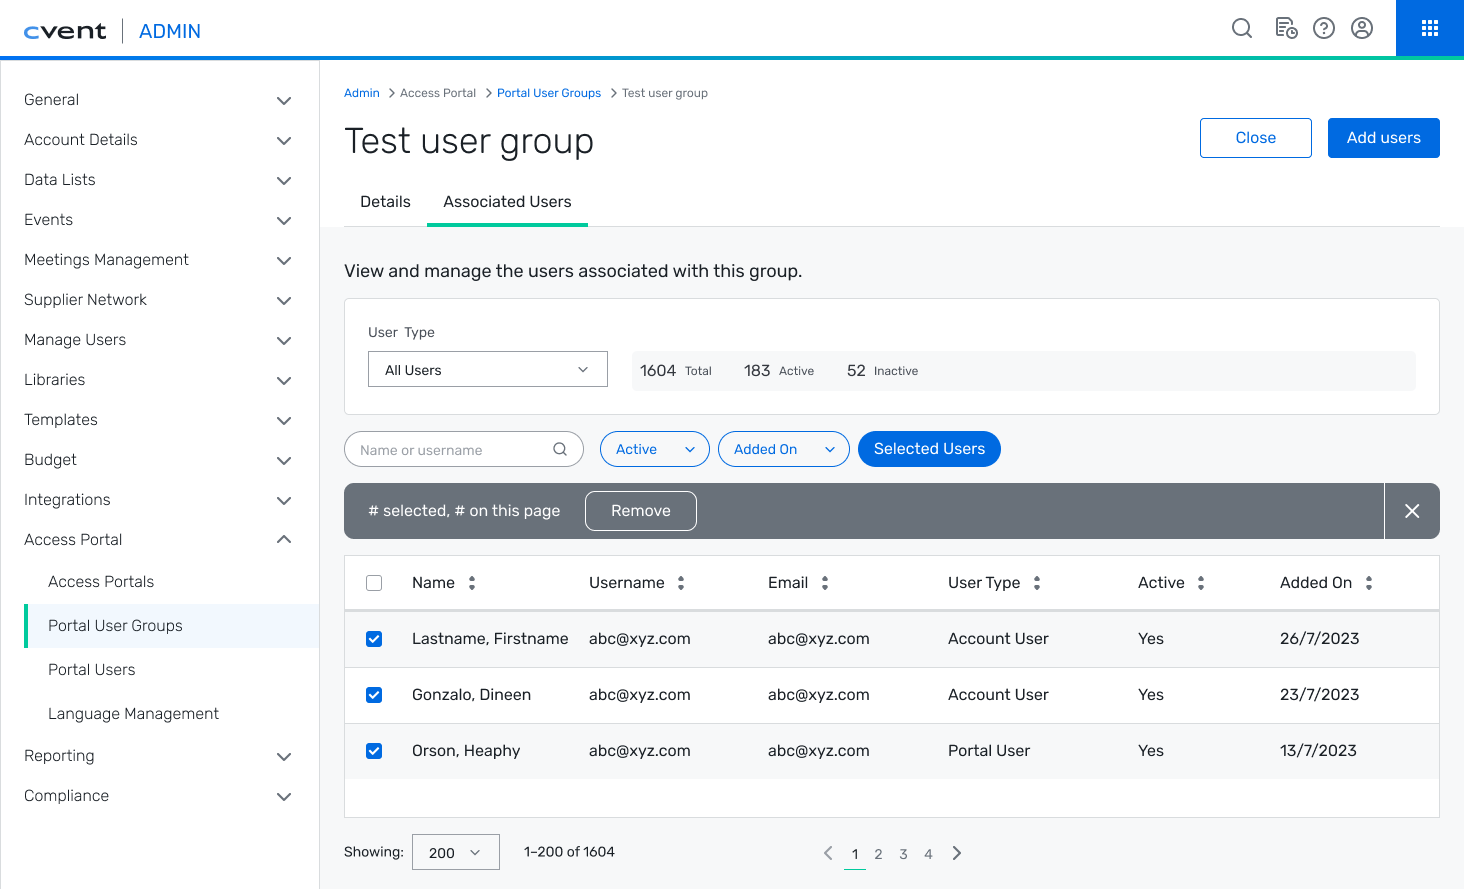Follow the Portal User Groups breadcrumb

(x=549, y=93)
